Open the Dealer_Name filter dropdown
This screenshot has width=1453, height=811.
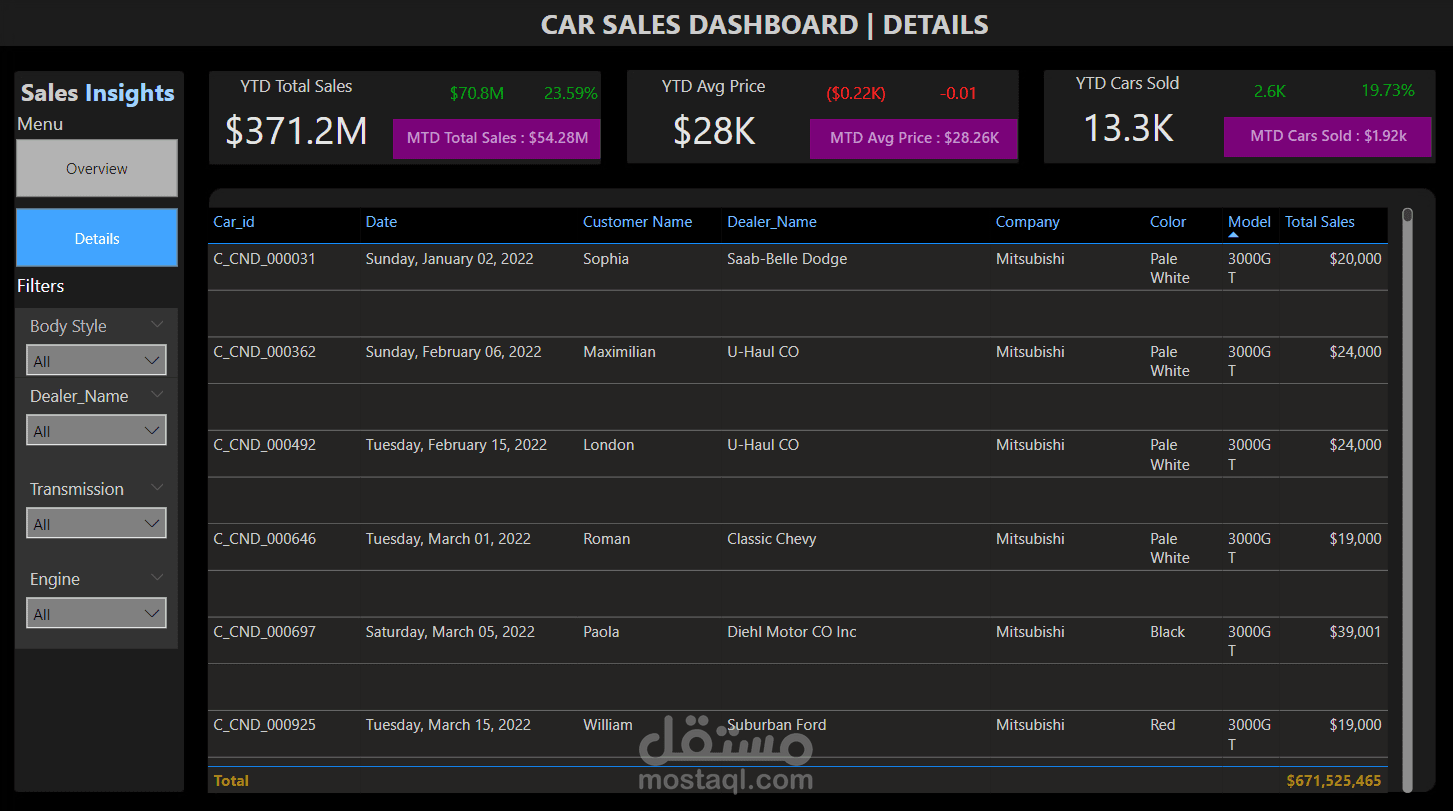[96, 429]
